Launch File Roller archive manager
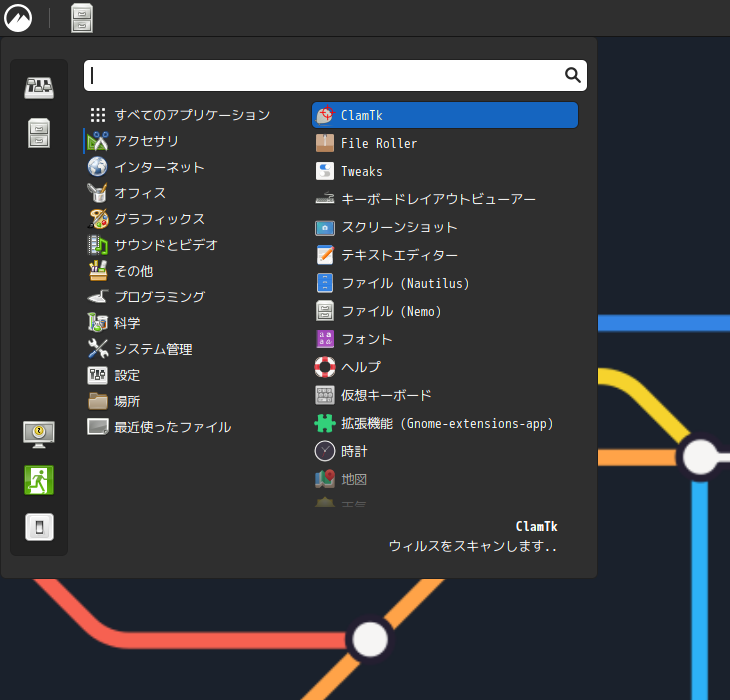 tap(445, 143)
